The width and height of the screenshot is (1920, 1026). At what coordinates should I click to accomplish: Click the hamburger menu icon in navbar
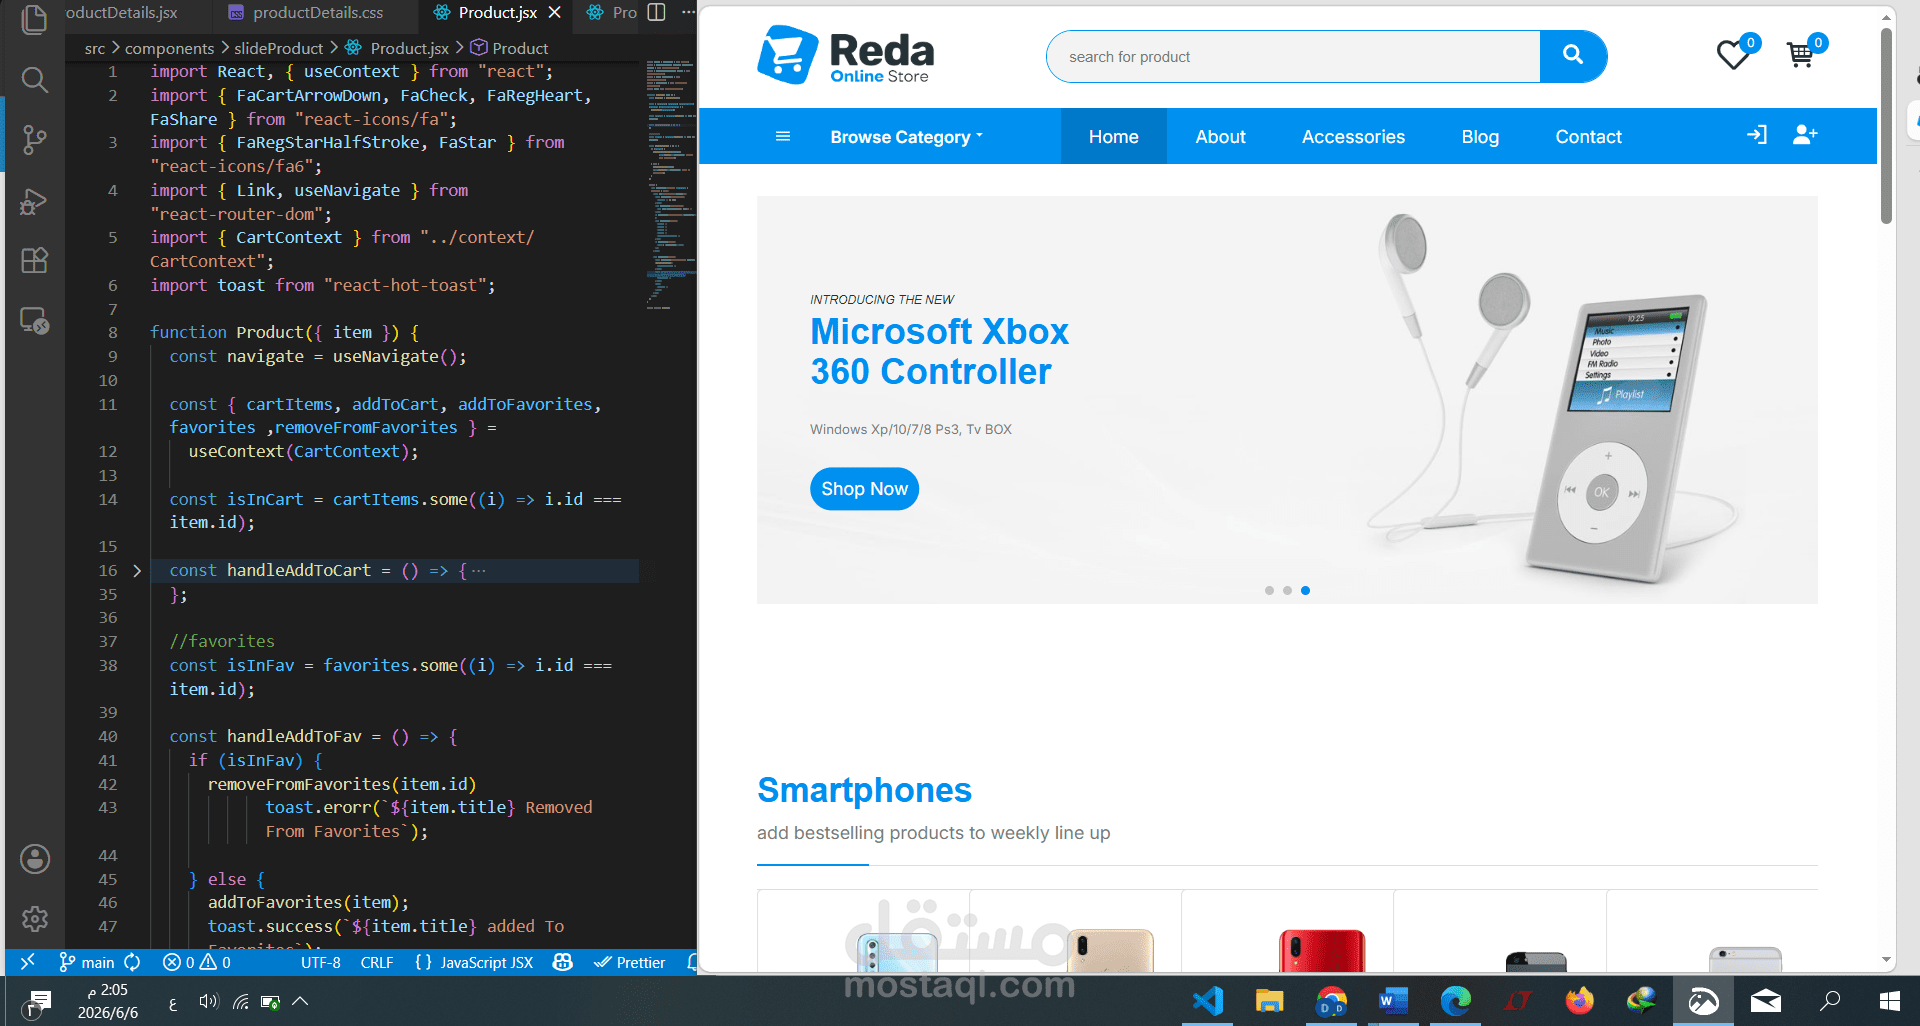click(783, 136)
